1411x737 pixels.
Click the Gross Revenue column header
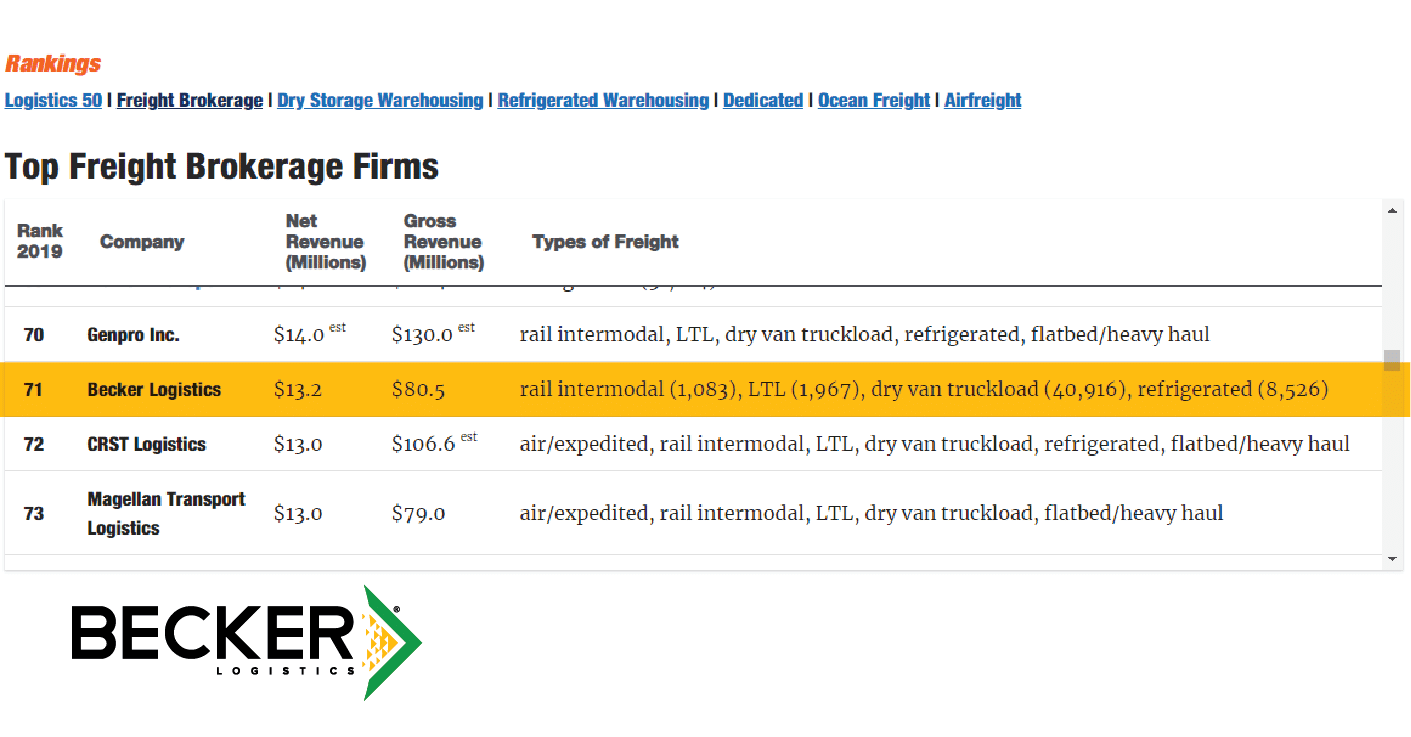[444, 242]
